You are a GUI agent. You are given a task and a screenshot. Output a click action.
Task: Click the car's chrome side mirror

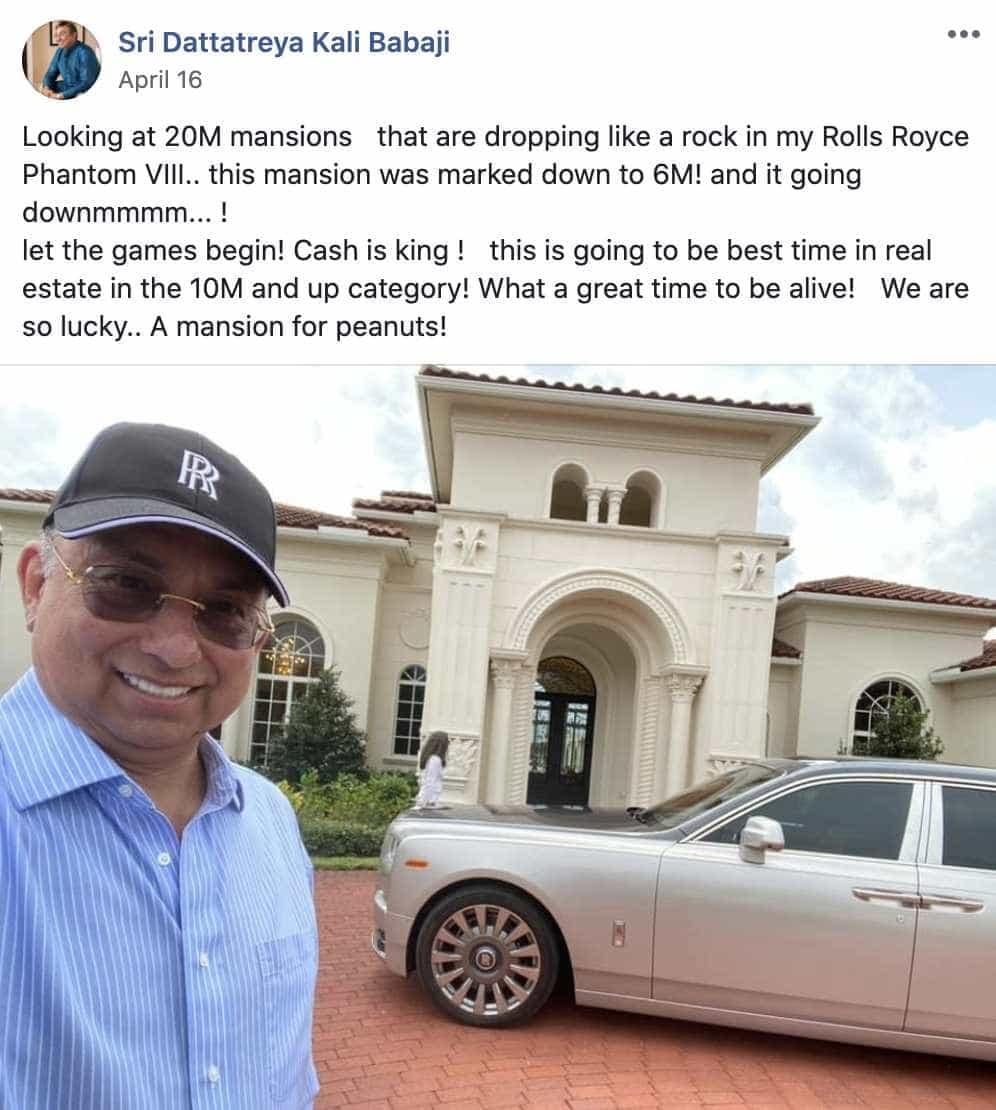pyautogui.click(x=761, y=837)
